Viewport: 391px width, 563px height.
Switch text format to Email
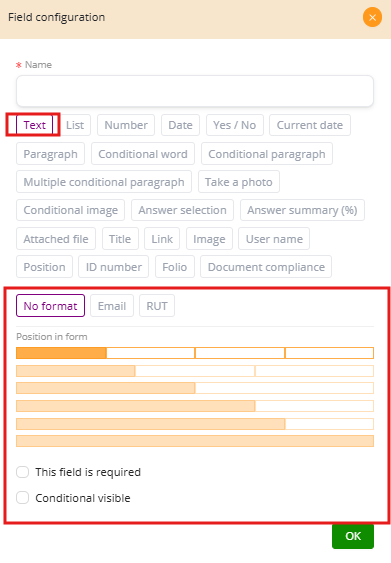pyautogui.click(x=112, y=306)
